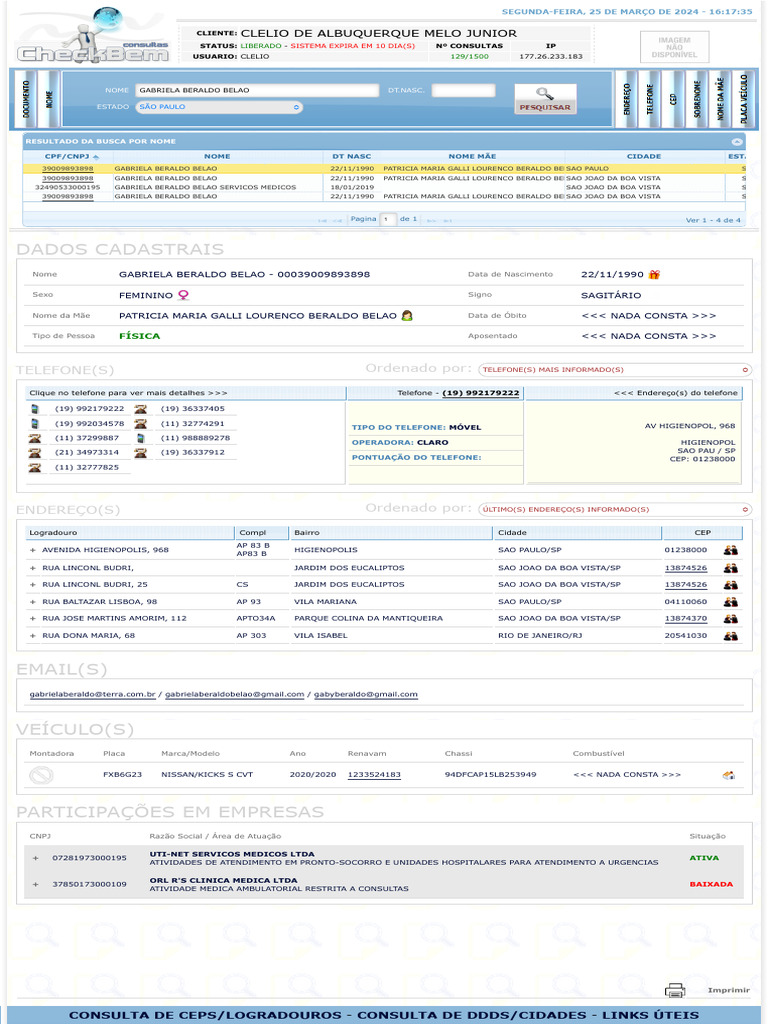
Task: Expand the Rua Jose Martins Amorim address row
Action: pos(32,619)
